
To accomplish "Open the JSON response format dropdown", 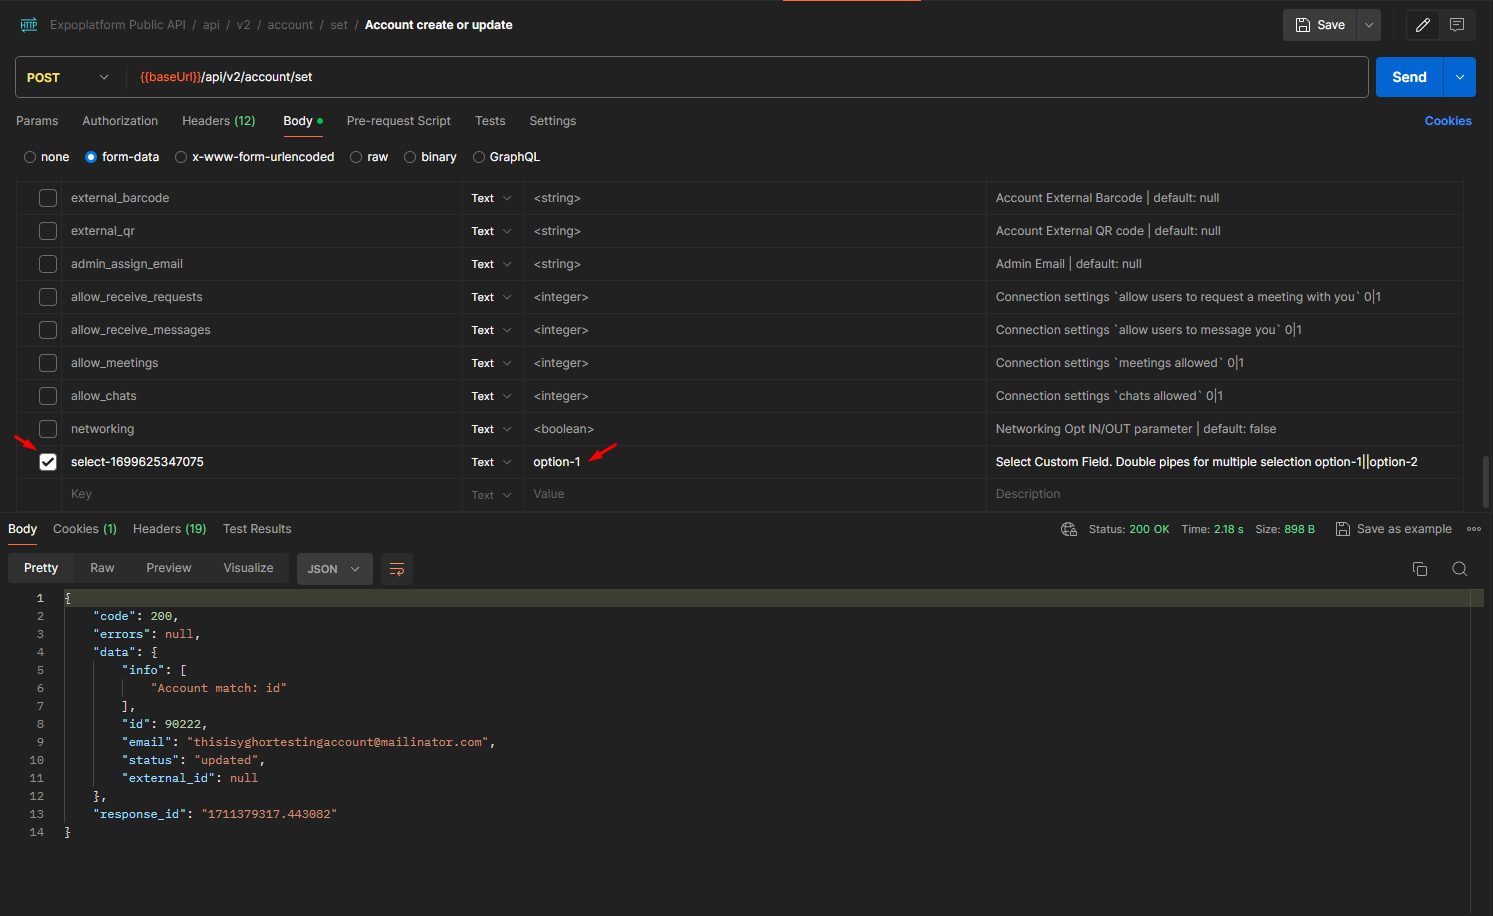I will click(334, 568).
